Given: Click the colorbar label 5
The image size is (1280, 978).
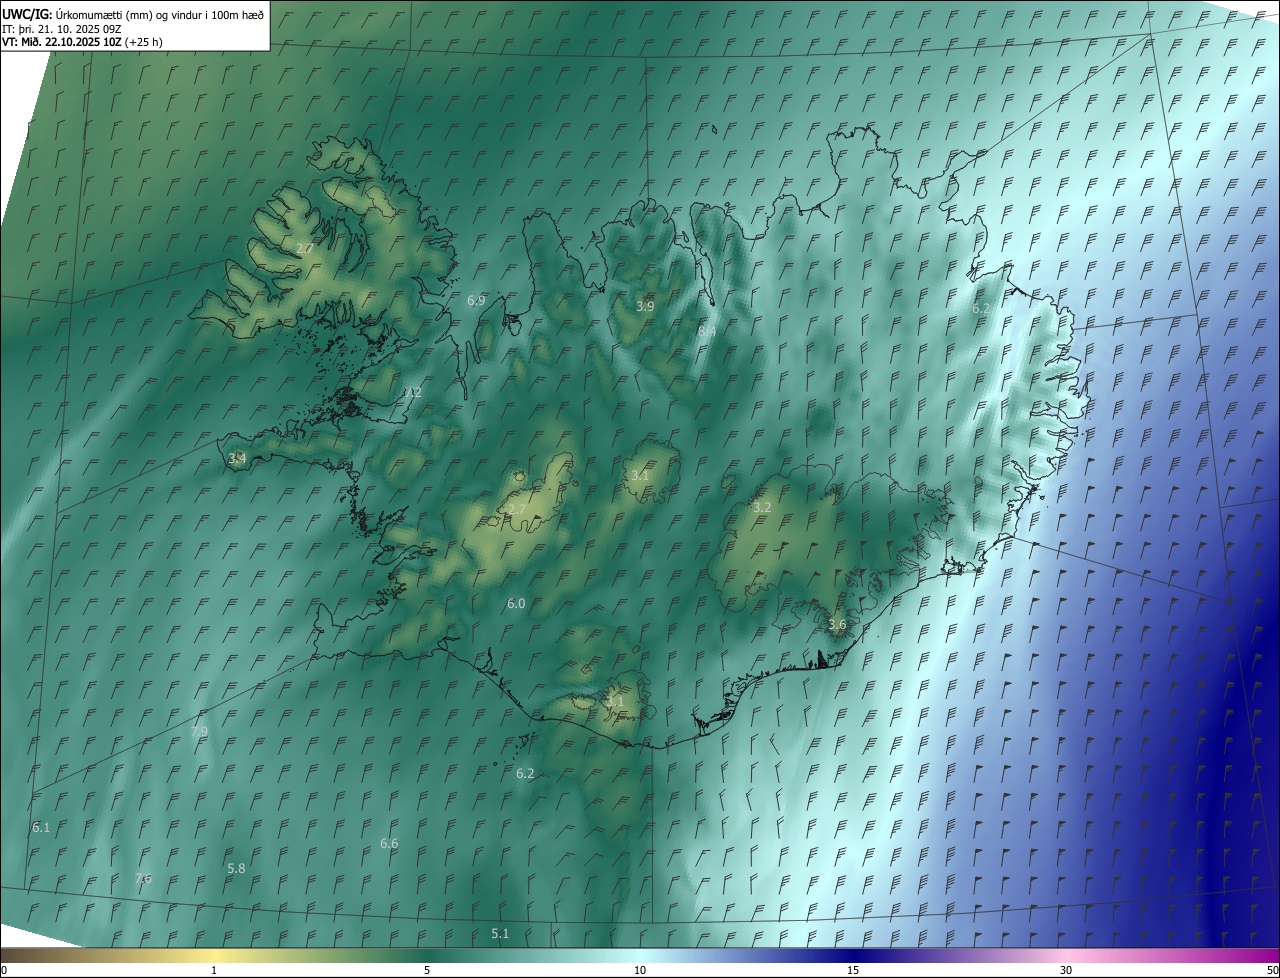Looking at the screenshot, I should [x=427, y=970].
